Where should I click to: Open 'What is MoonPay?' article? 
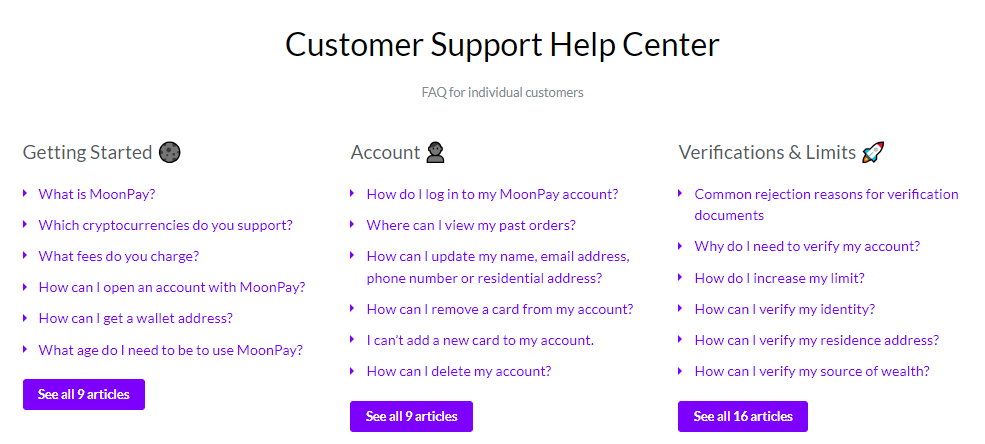point(97,194)
